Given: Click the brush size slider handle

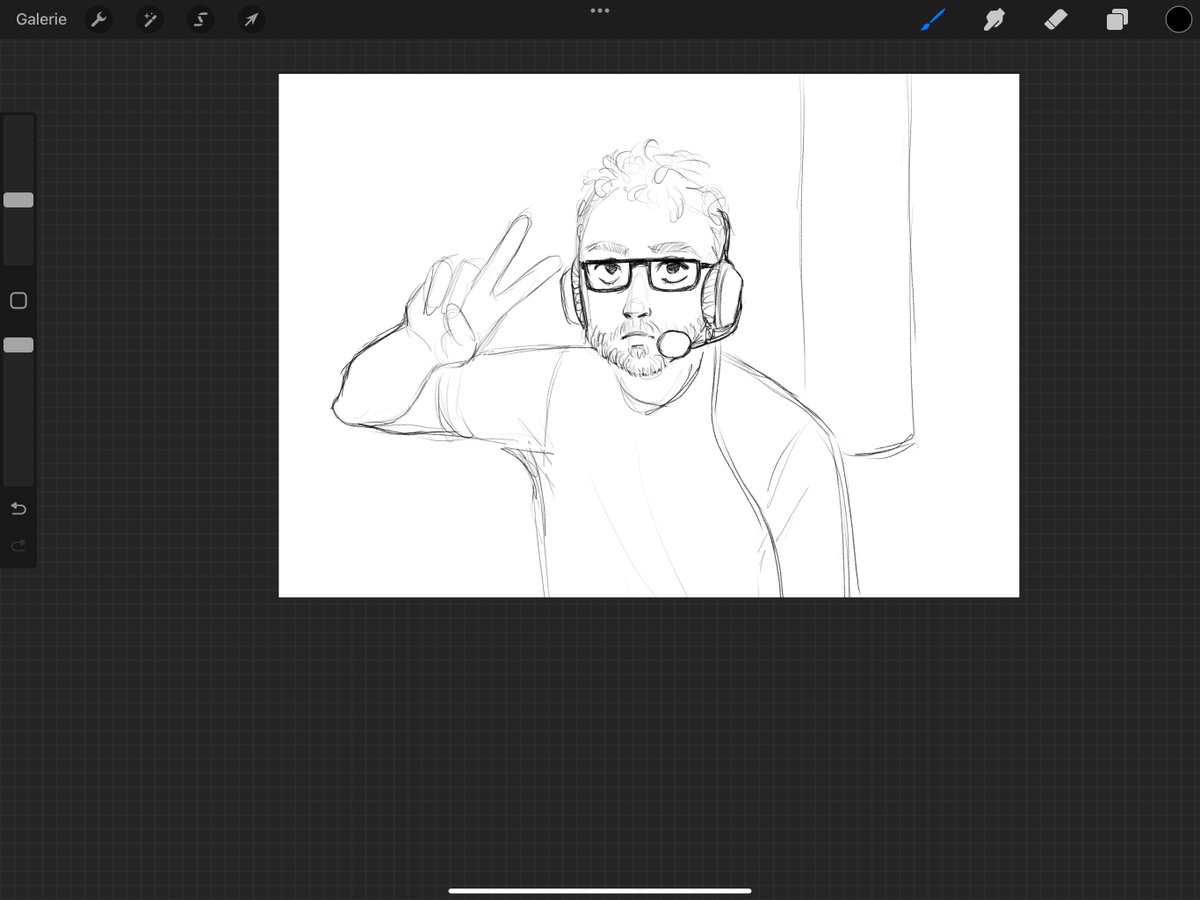Looking at the screenshot, I should pos(18,200).
